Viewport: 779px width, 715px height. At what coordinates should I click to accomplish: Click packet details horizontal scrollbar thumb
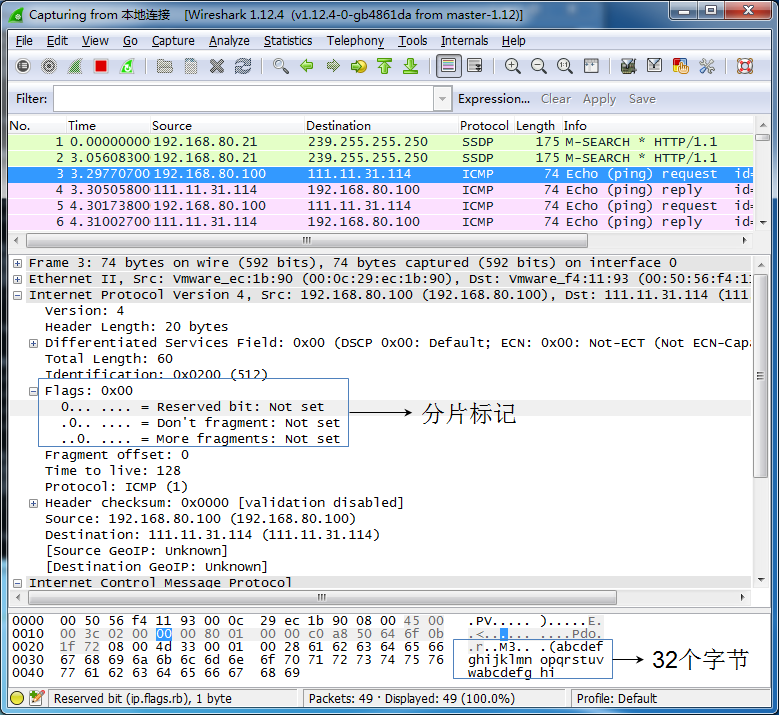pos(322,597)
